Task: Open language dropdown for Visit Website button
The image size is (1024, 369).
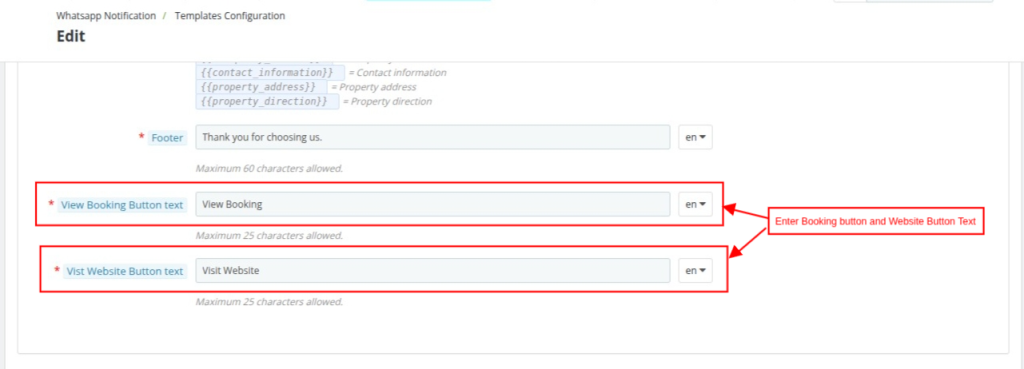Action: 696,270
